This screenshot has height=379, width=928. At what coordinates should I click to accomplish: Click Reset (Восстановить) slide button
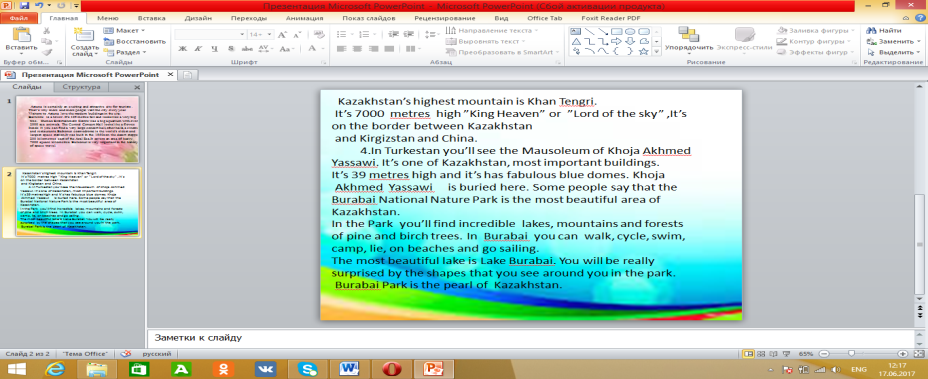click(135, 41)
